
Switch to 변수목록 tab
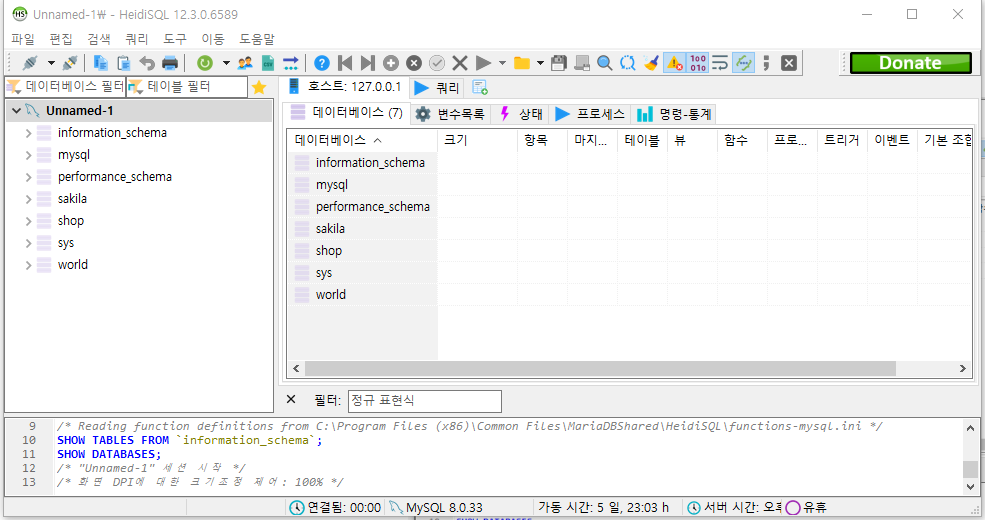pos(451,114)
